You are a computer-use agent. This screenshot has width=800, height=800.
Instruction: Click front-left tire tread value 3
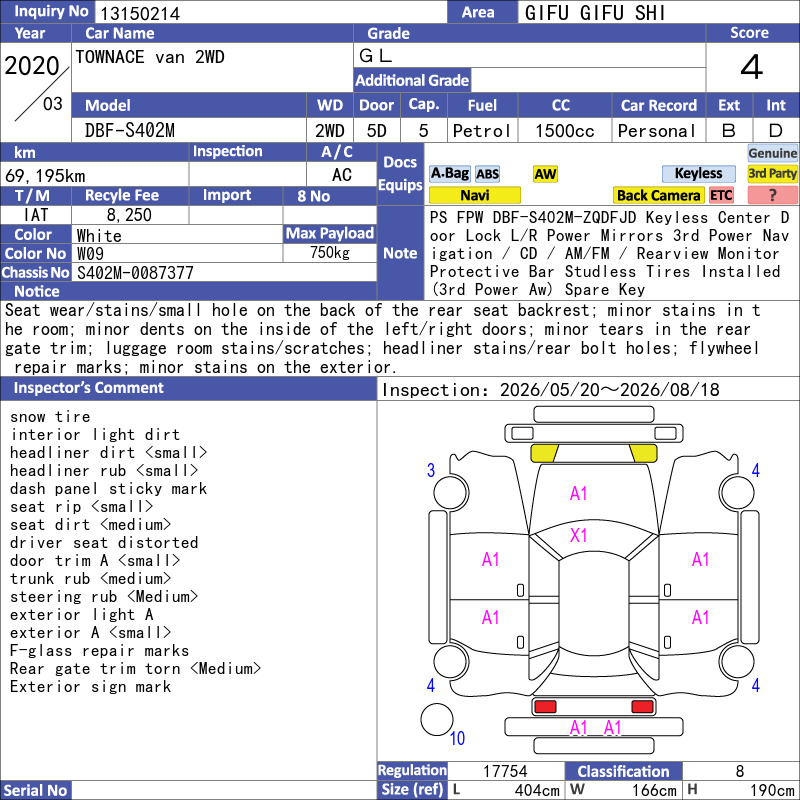click(x=431, y=470)
